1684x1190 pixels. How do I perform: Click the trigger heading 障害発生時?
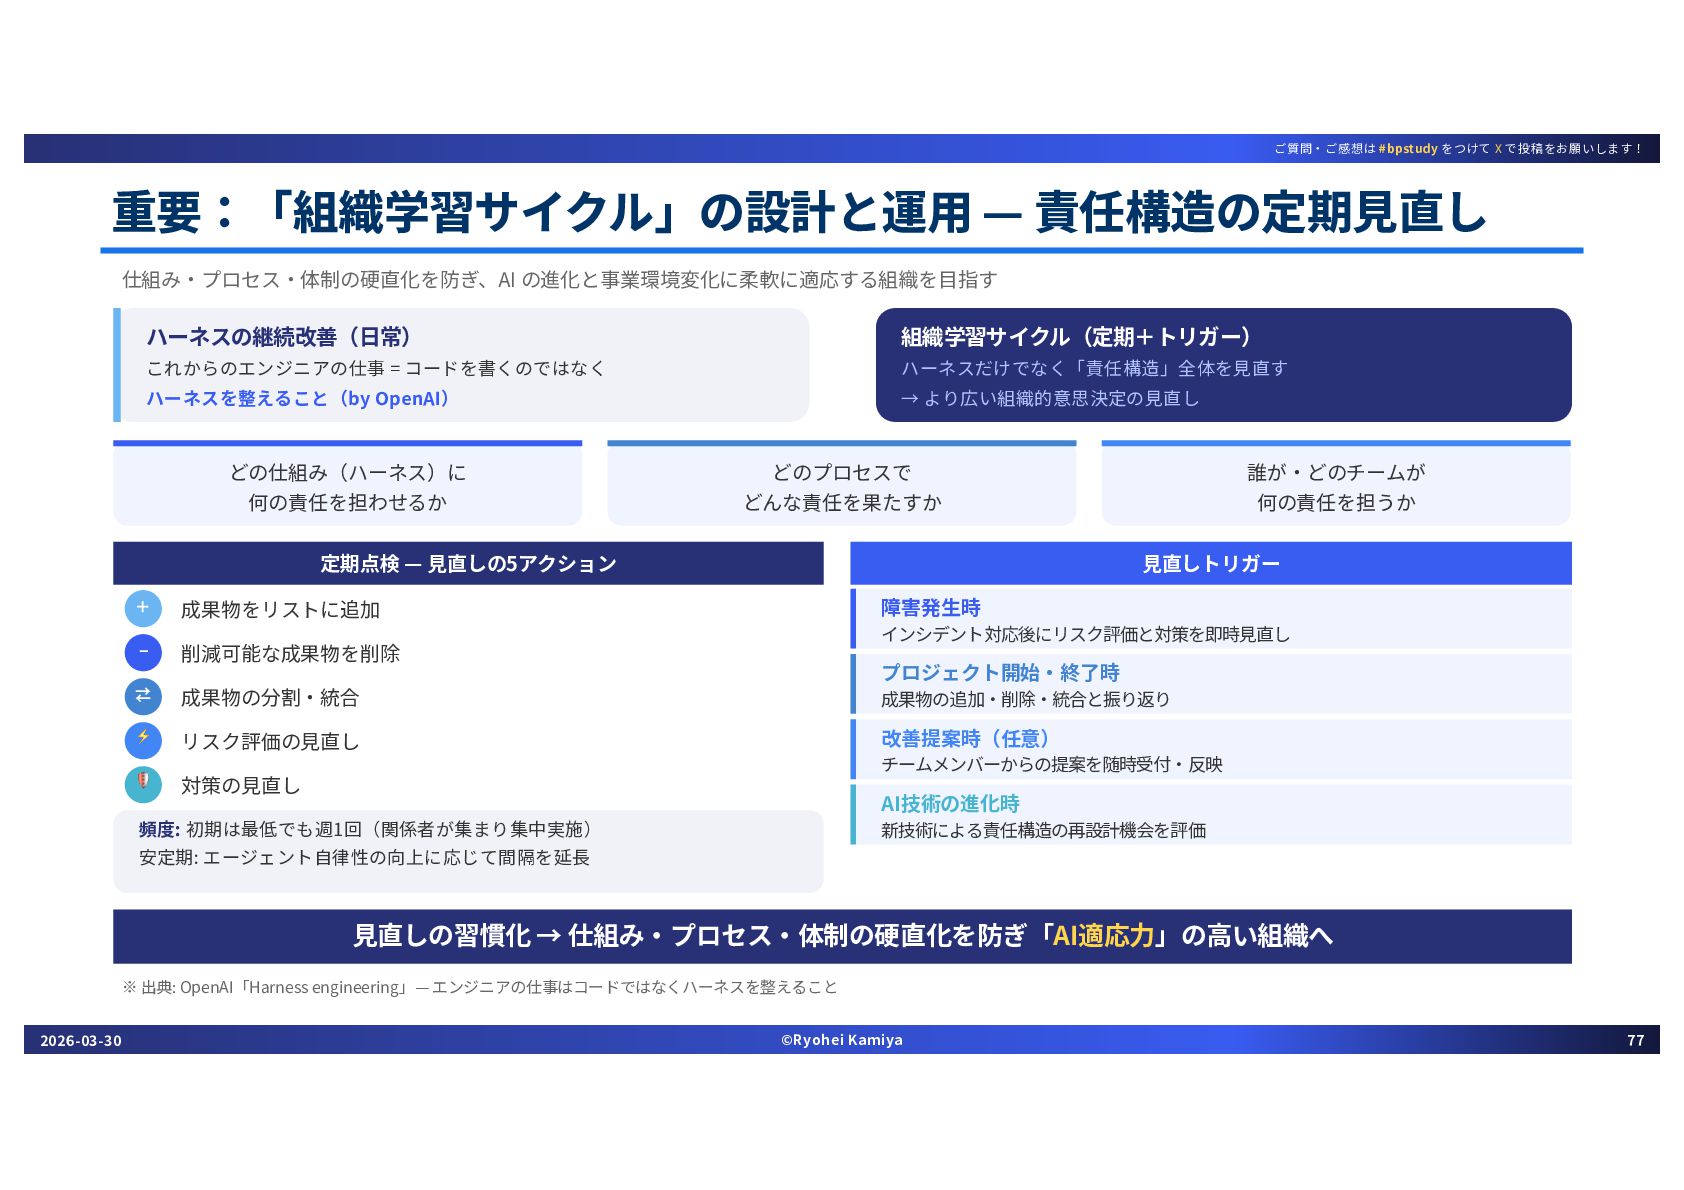(x=930, y=608)
